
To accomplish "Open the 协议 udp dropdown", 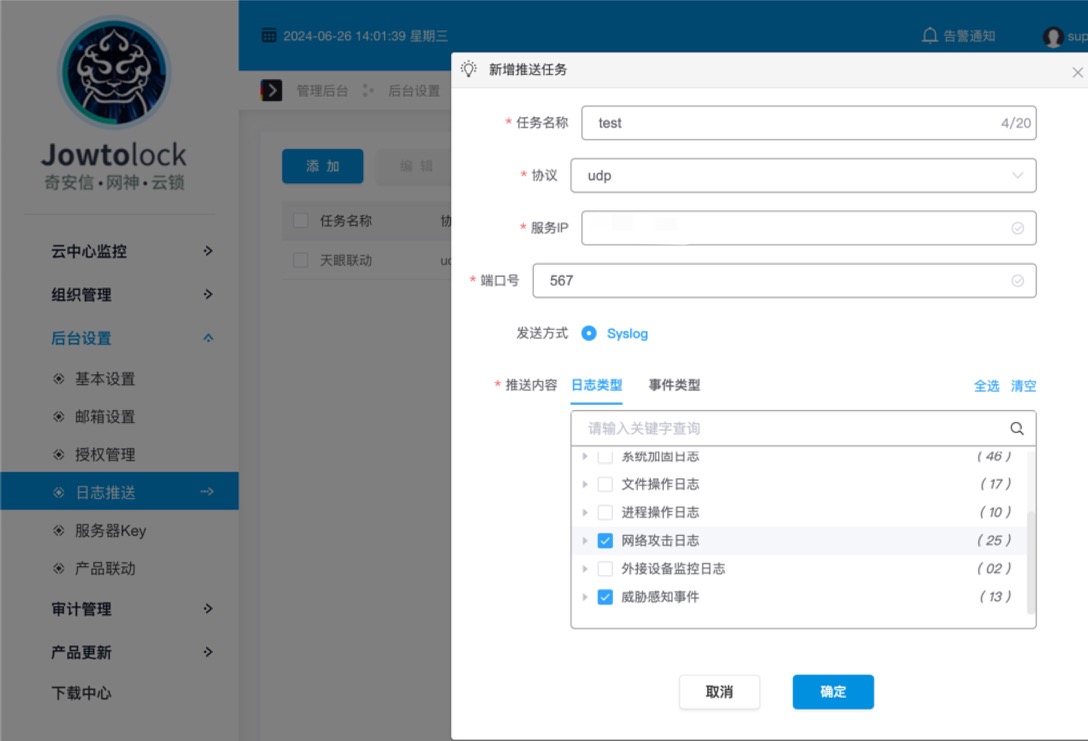I will 803,176.
